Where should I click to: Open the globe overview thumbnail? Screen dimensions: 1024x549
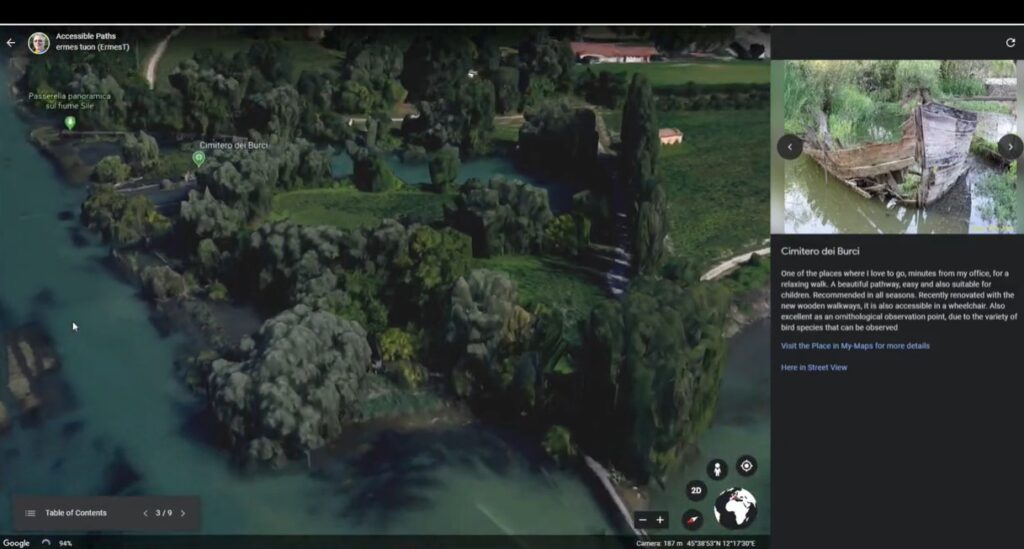735,508
